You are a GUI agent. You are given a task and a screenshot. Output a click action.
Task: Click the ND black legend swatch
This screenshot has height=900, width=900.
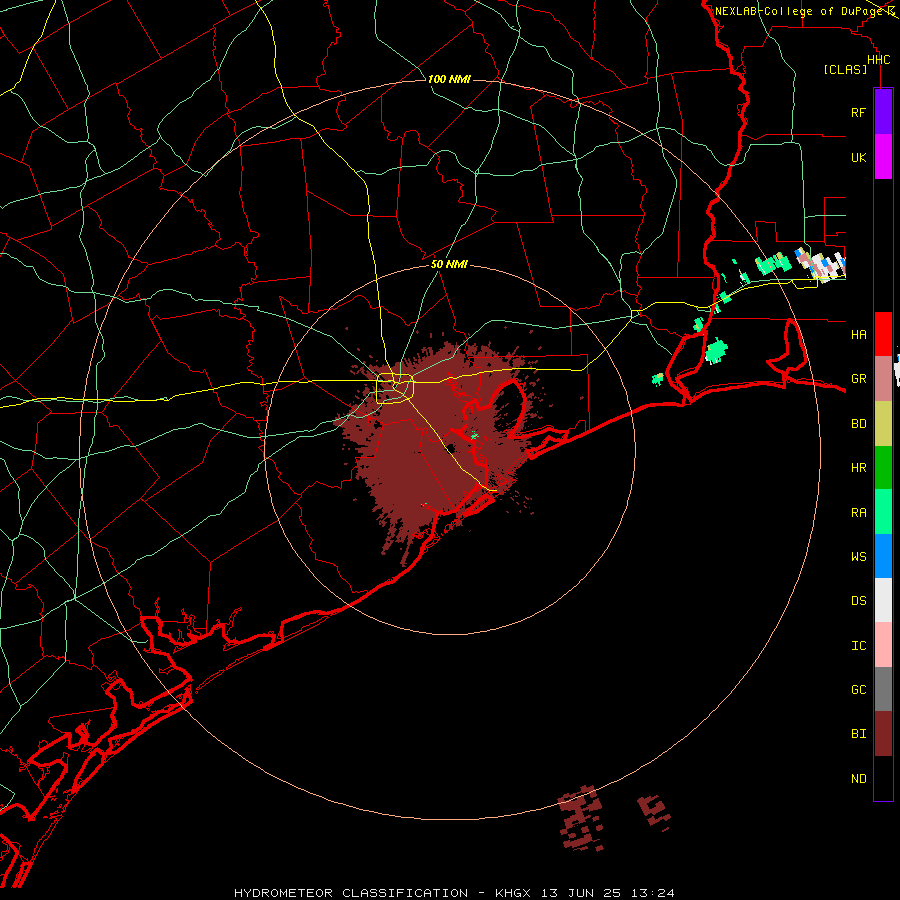coord(883,778)
